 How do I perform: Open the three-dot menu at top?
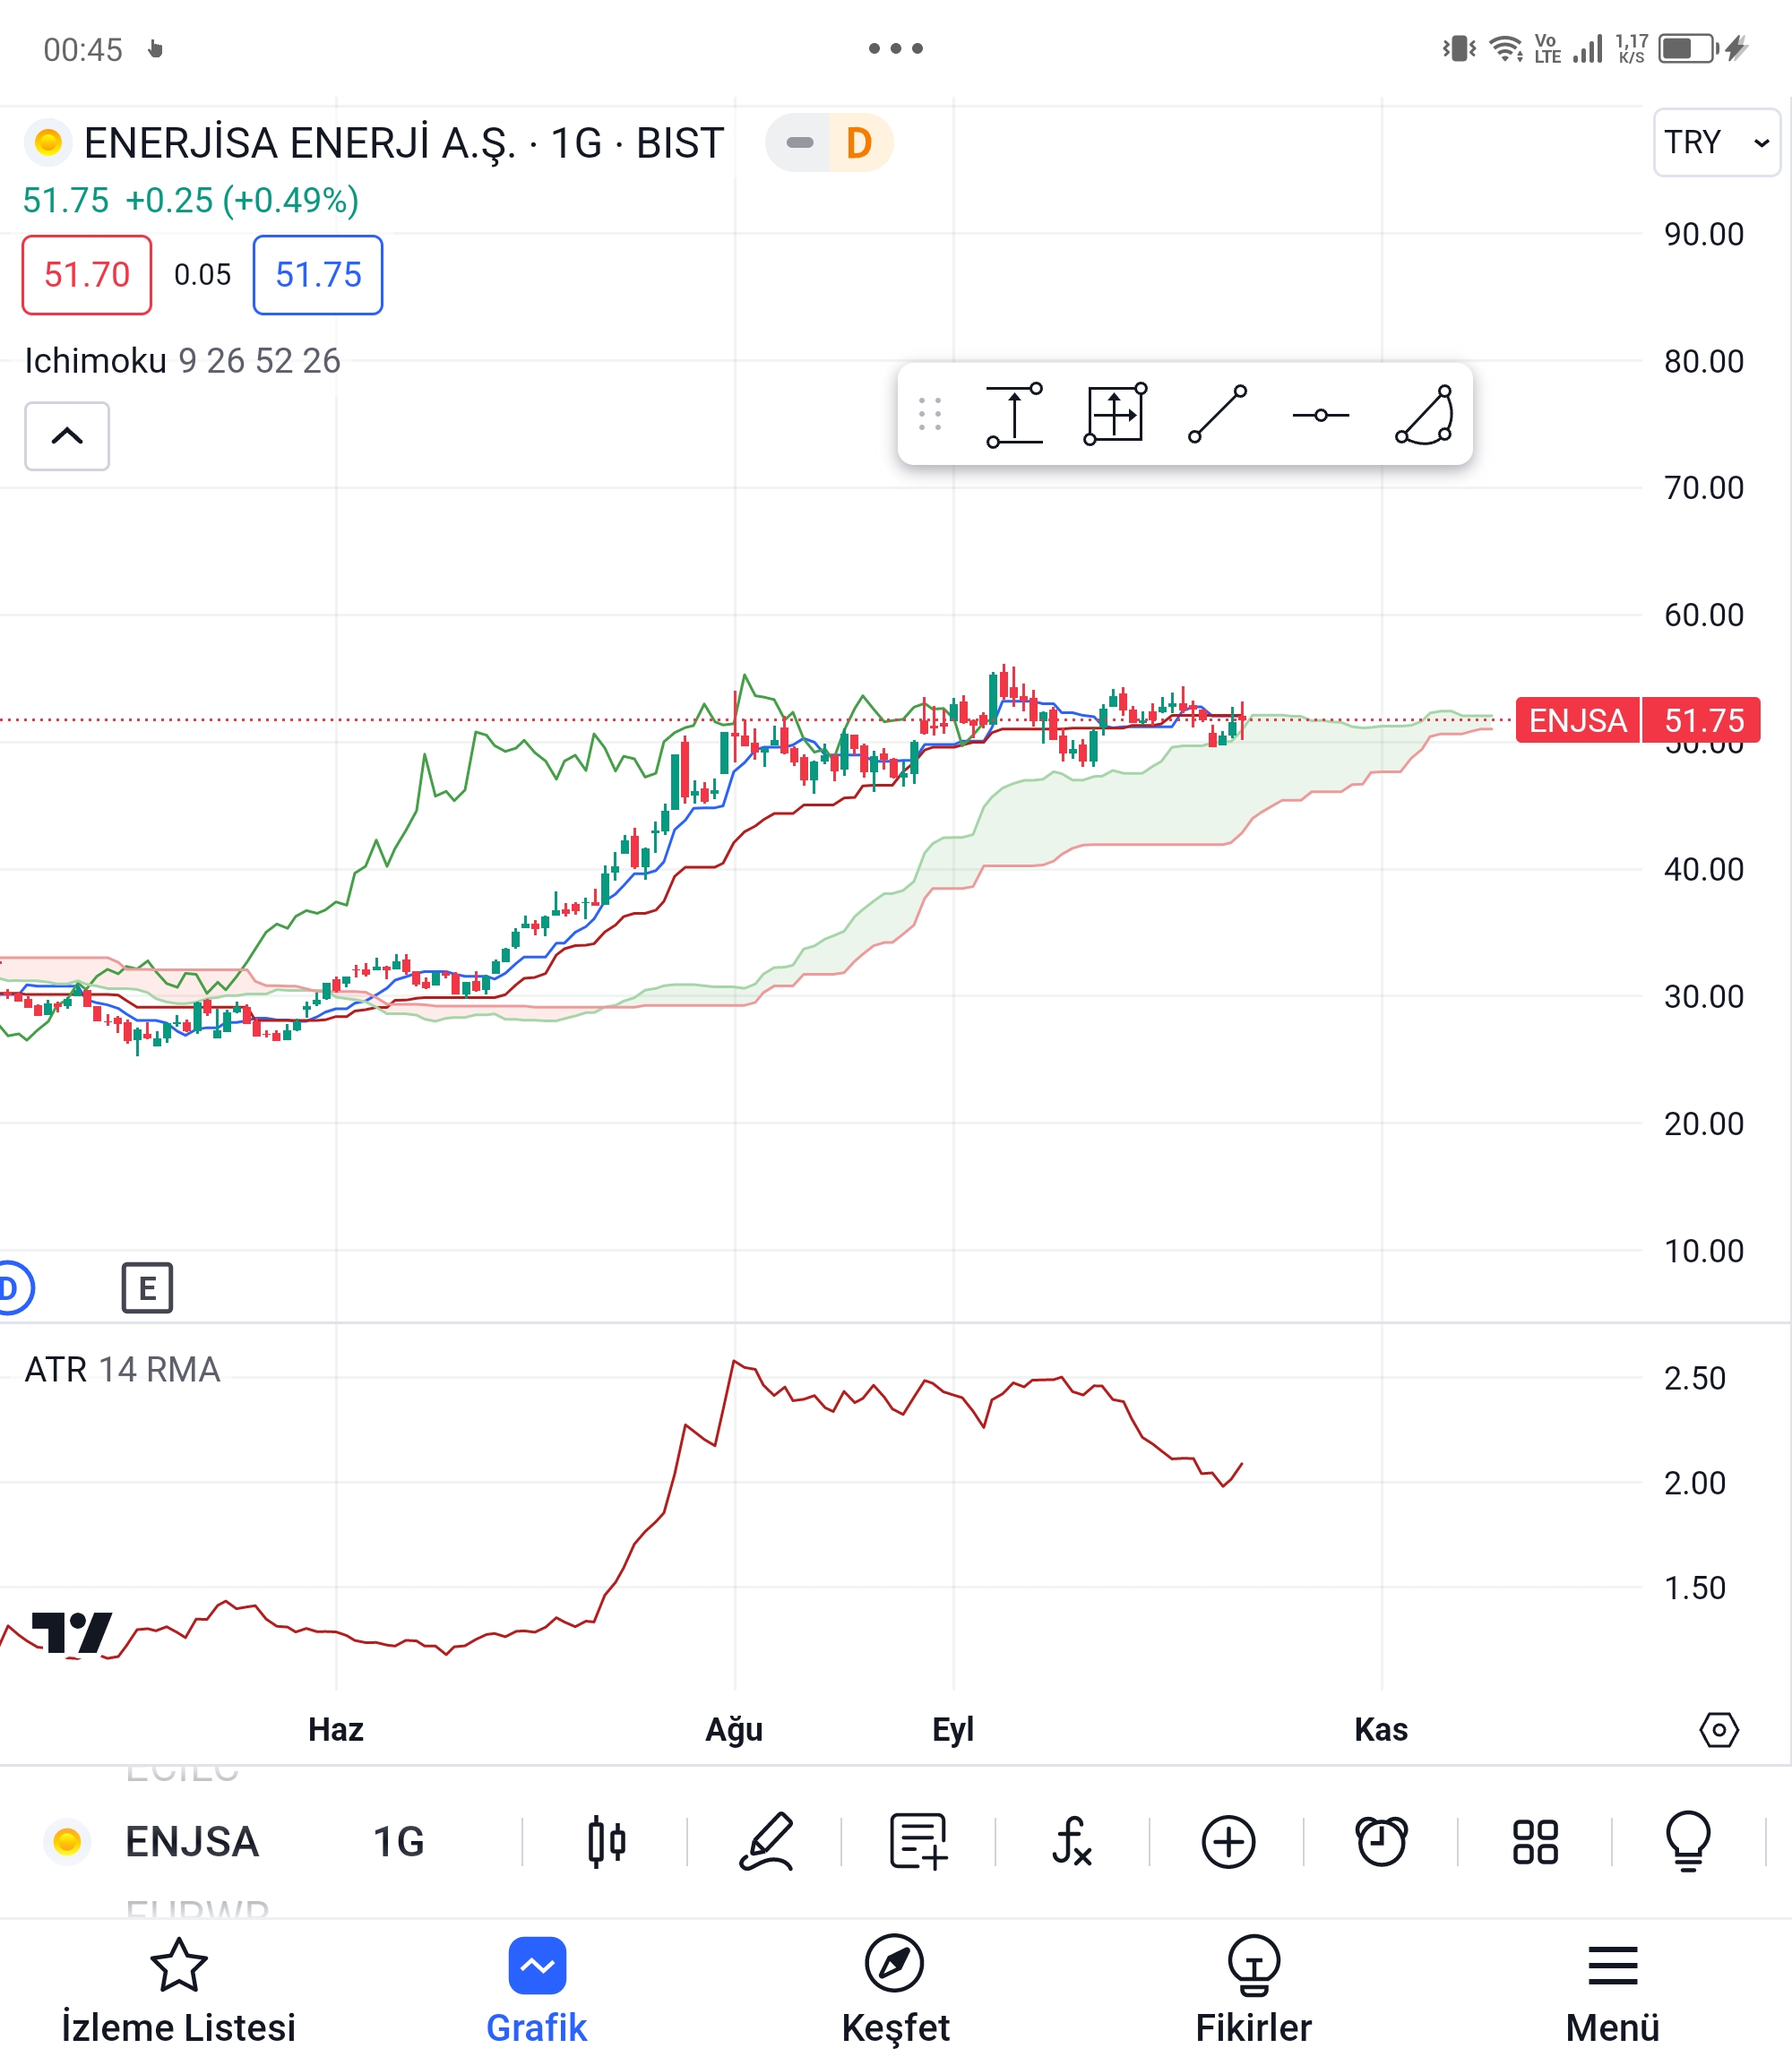coord(895,48)
